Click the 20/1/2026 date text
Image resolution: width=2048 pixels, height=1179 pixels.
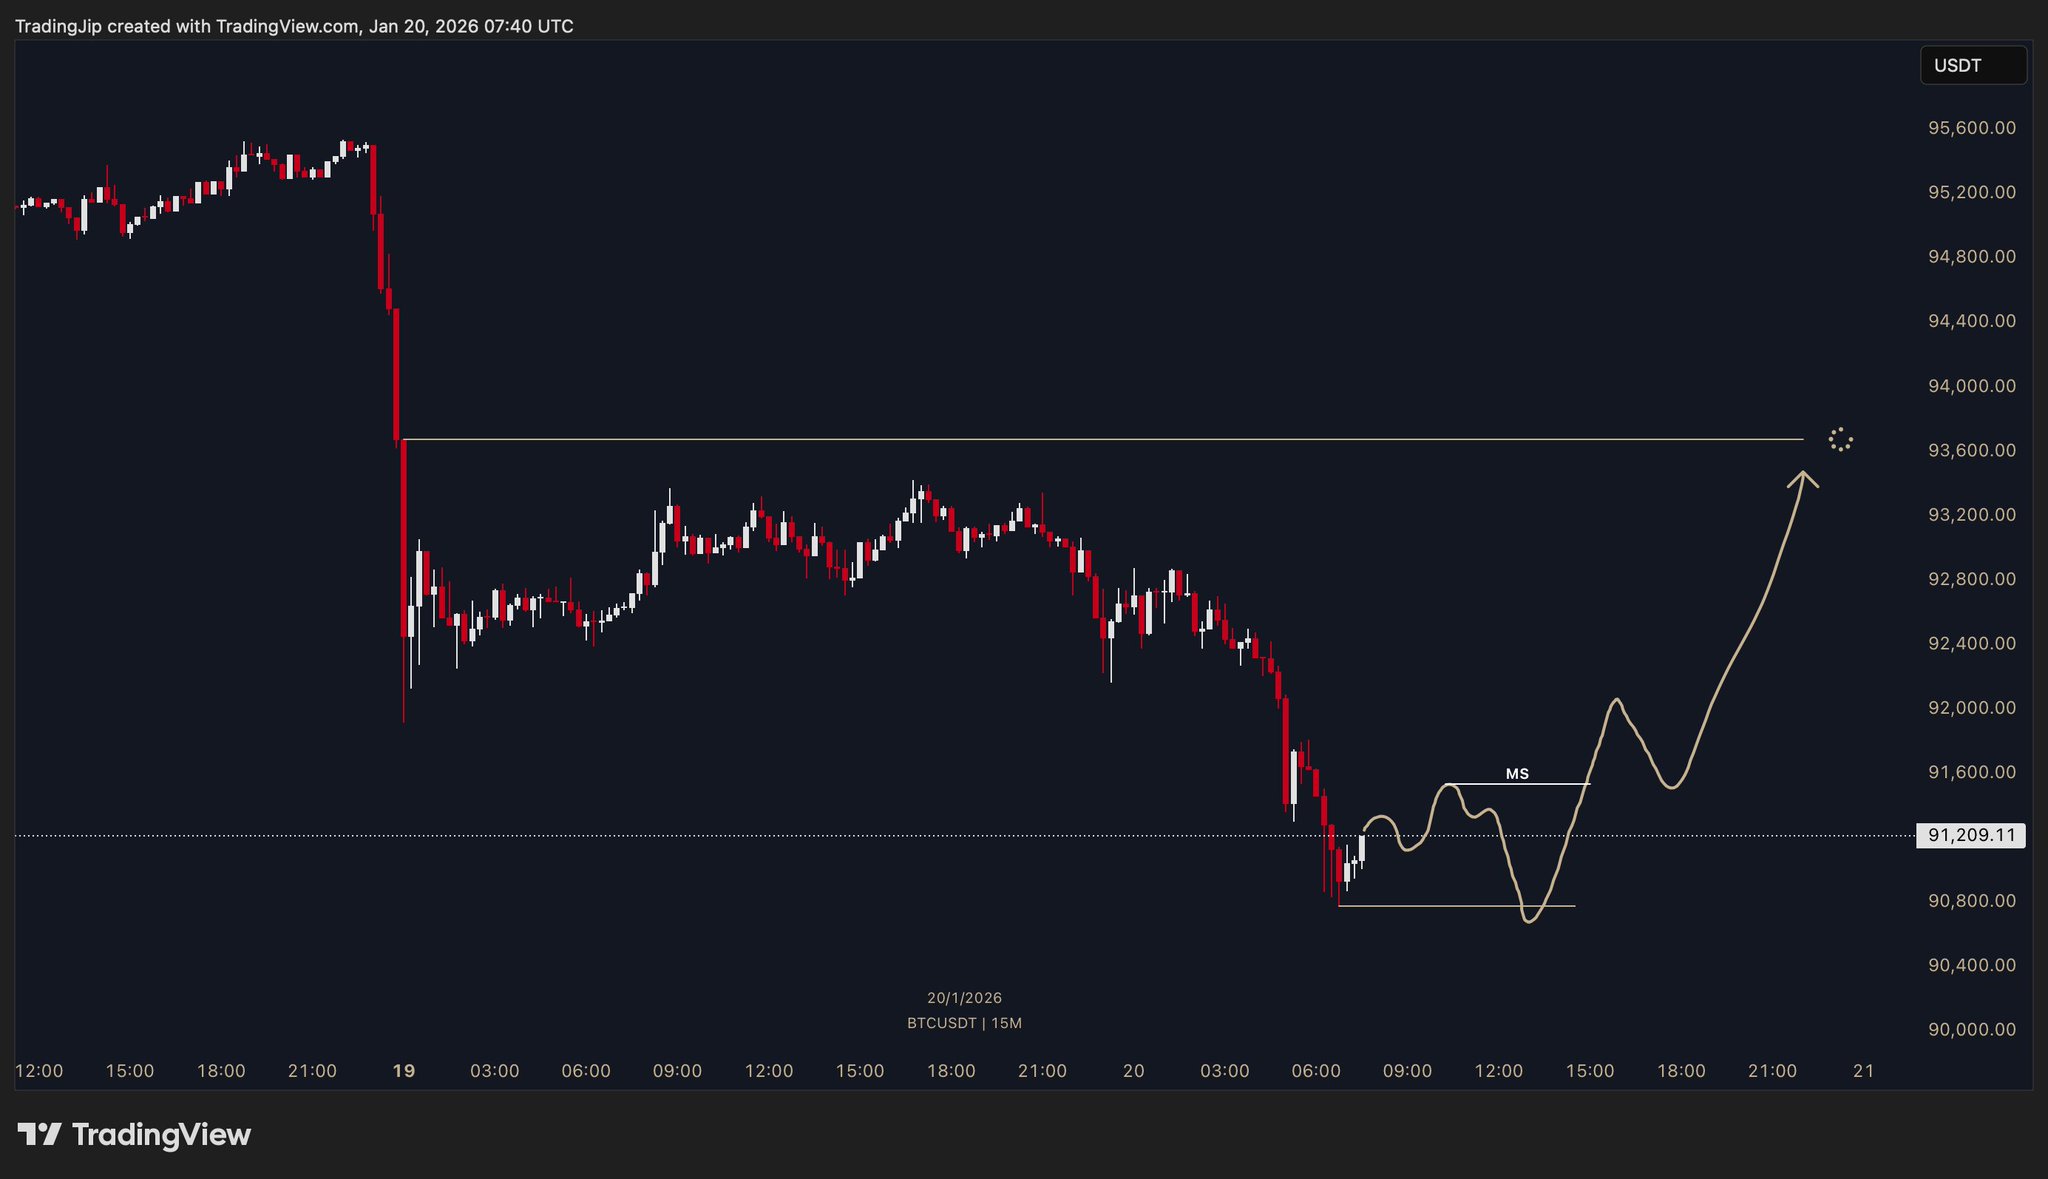(964, 998)
